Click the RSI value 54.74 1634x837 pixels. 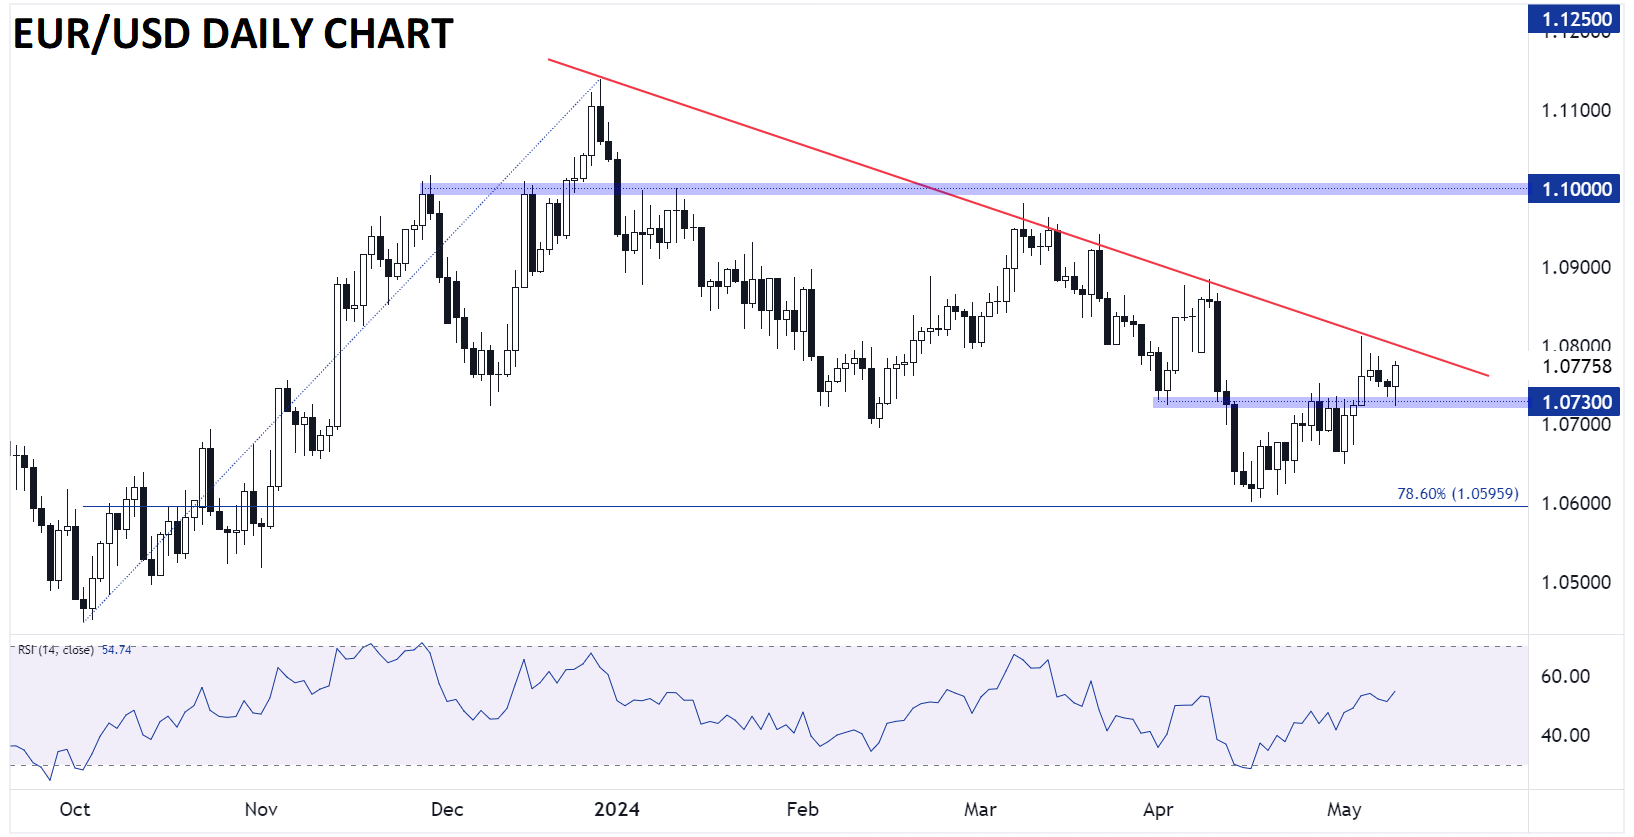point(117,650)
